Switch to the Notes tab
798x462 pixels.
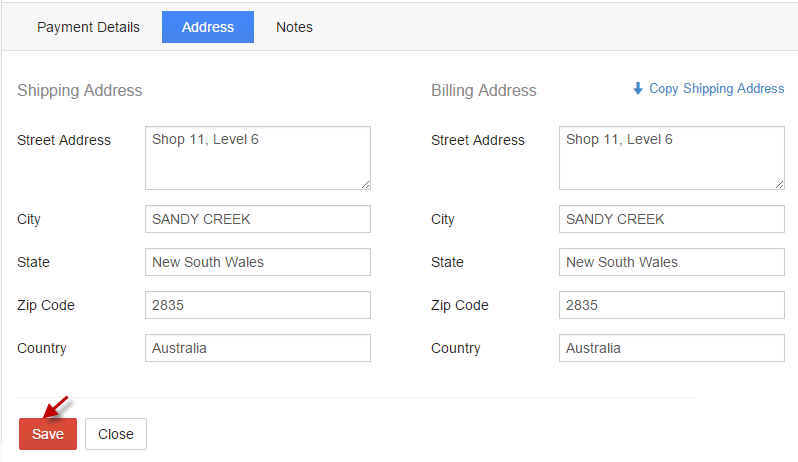tap(294, 27)
